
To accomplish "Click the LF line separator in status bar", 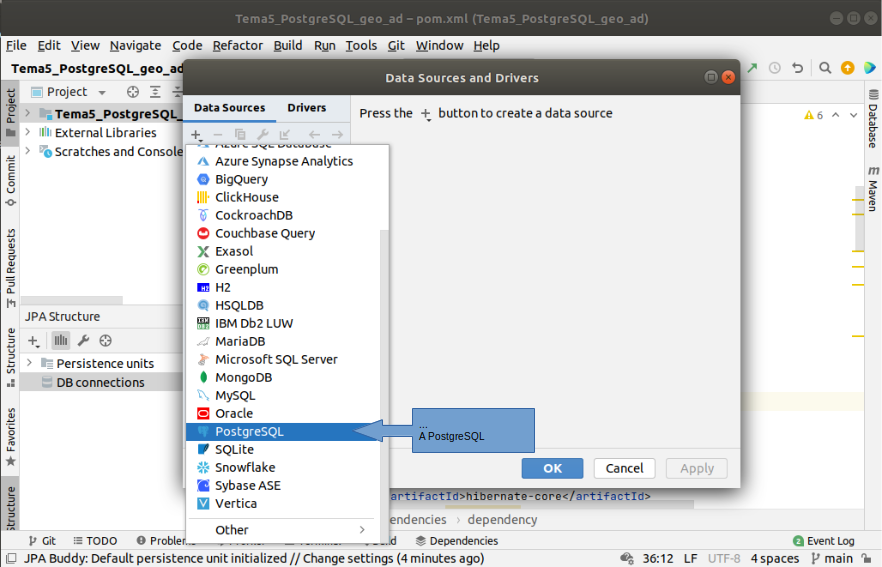I will point(690,559).
